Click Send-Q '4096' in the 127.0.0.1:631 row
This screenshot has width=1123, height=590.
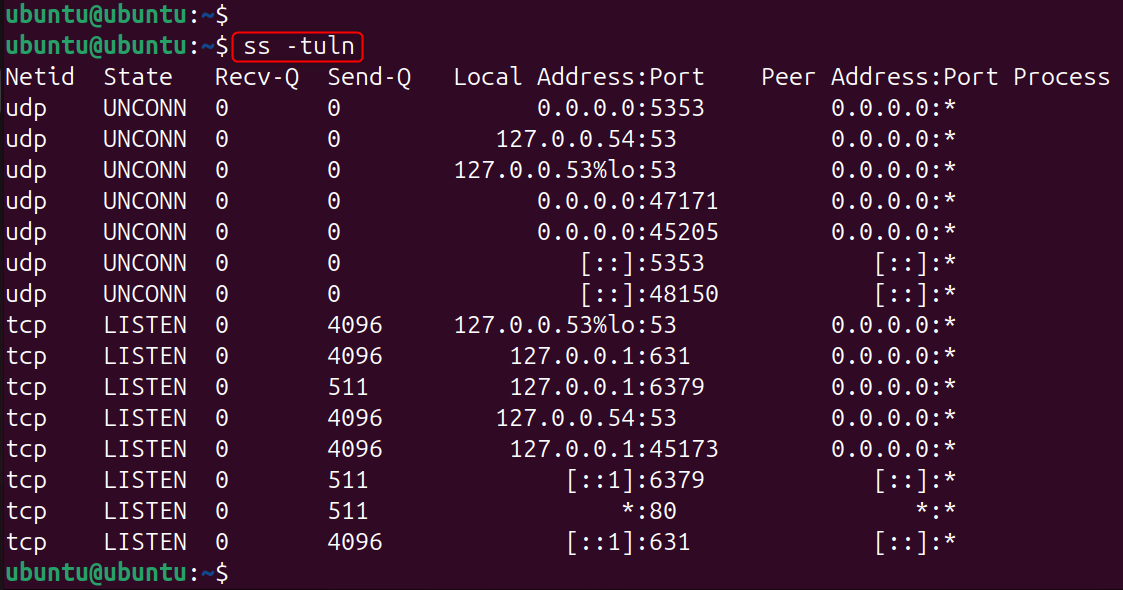355,356
